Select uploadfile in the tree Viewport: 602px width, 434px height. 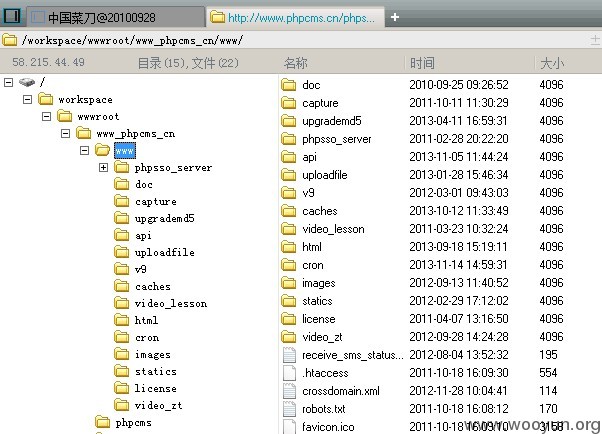point(164,252)
